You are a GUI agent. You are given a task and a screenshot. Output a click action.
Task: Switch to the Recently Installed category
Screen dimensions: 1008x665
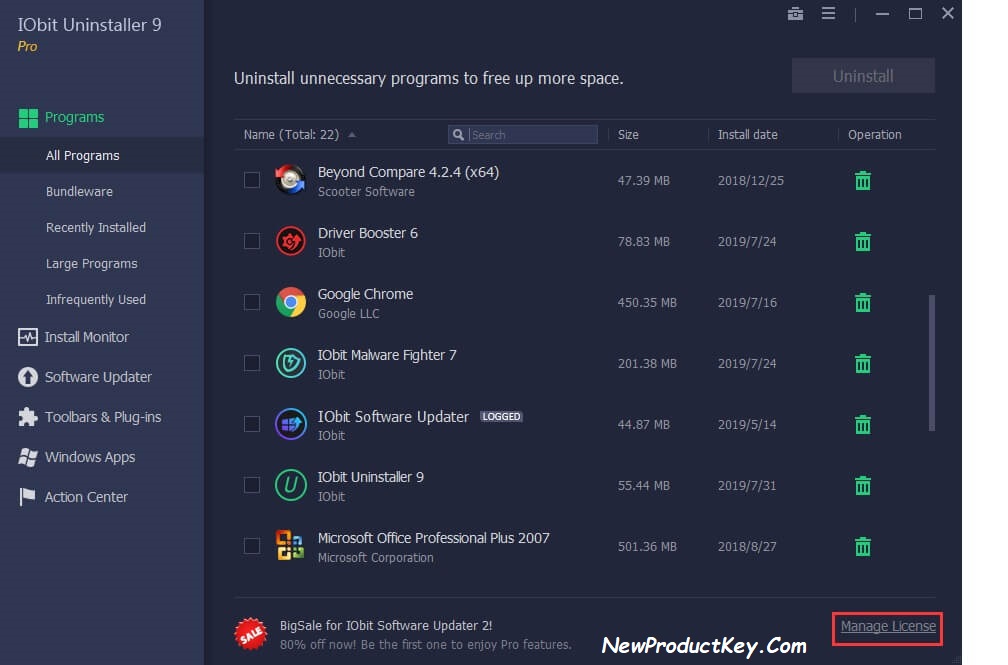96,227
